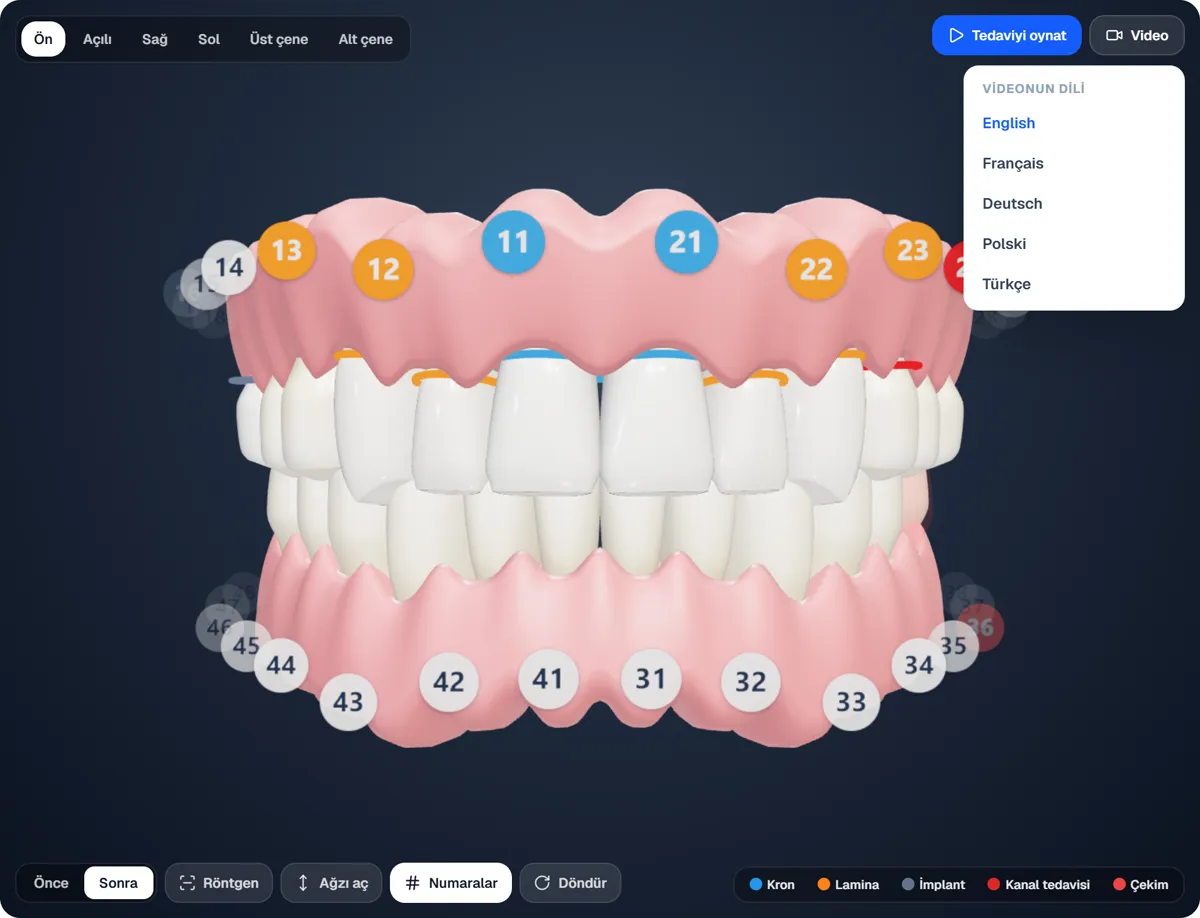
Task: Click the Çekim legend entry
Action: point(1139,885)
